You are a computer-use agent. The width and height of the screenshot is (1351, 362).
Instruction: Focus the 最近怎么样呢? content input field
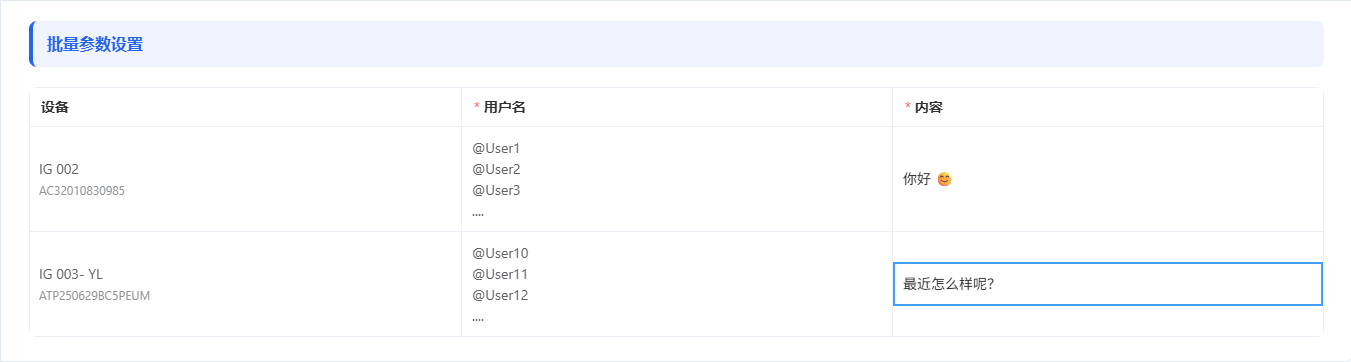pos(1108,284)
